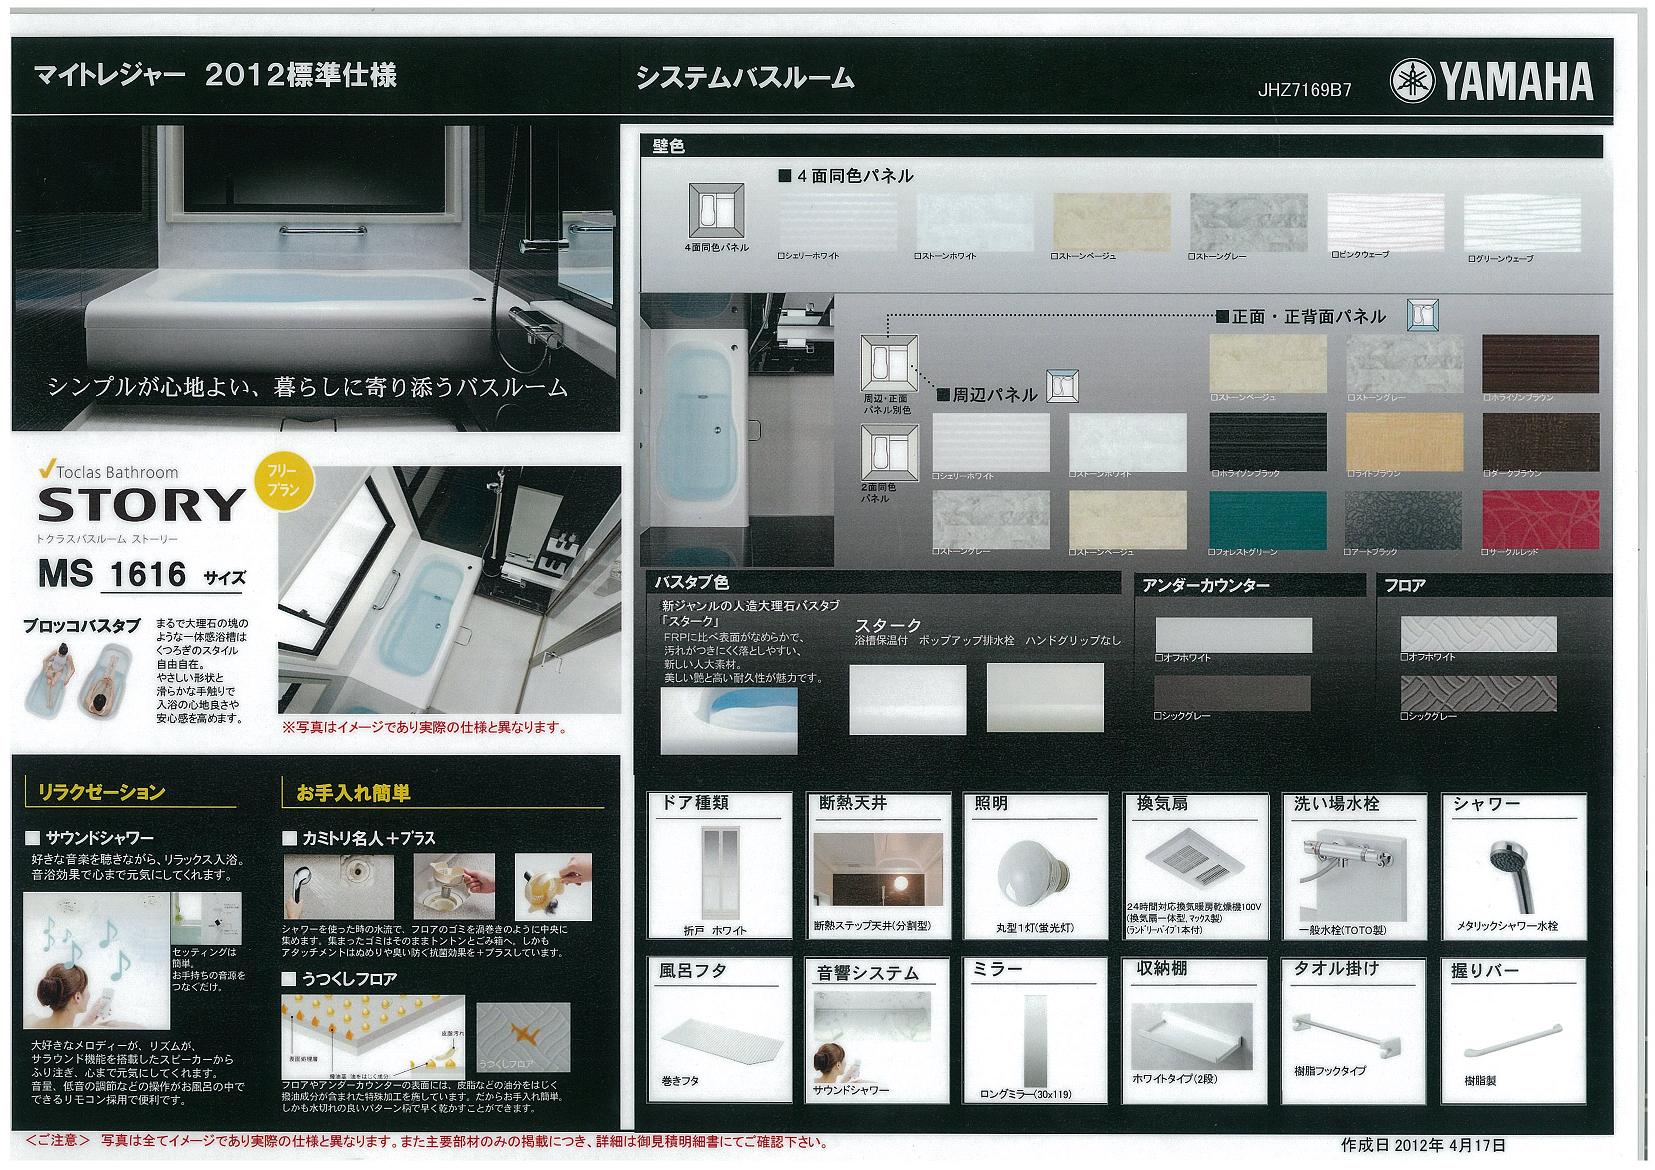Image resolution: width=1655 pixels, height=1170 pixels.
Task: Tick the ホライゾンブラック checkbox
Action: [x=1214, y=473]
